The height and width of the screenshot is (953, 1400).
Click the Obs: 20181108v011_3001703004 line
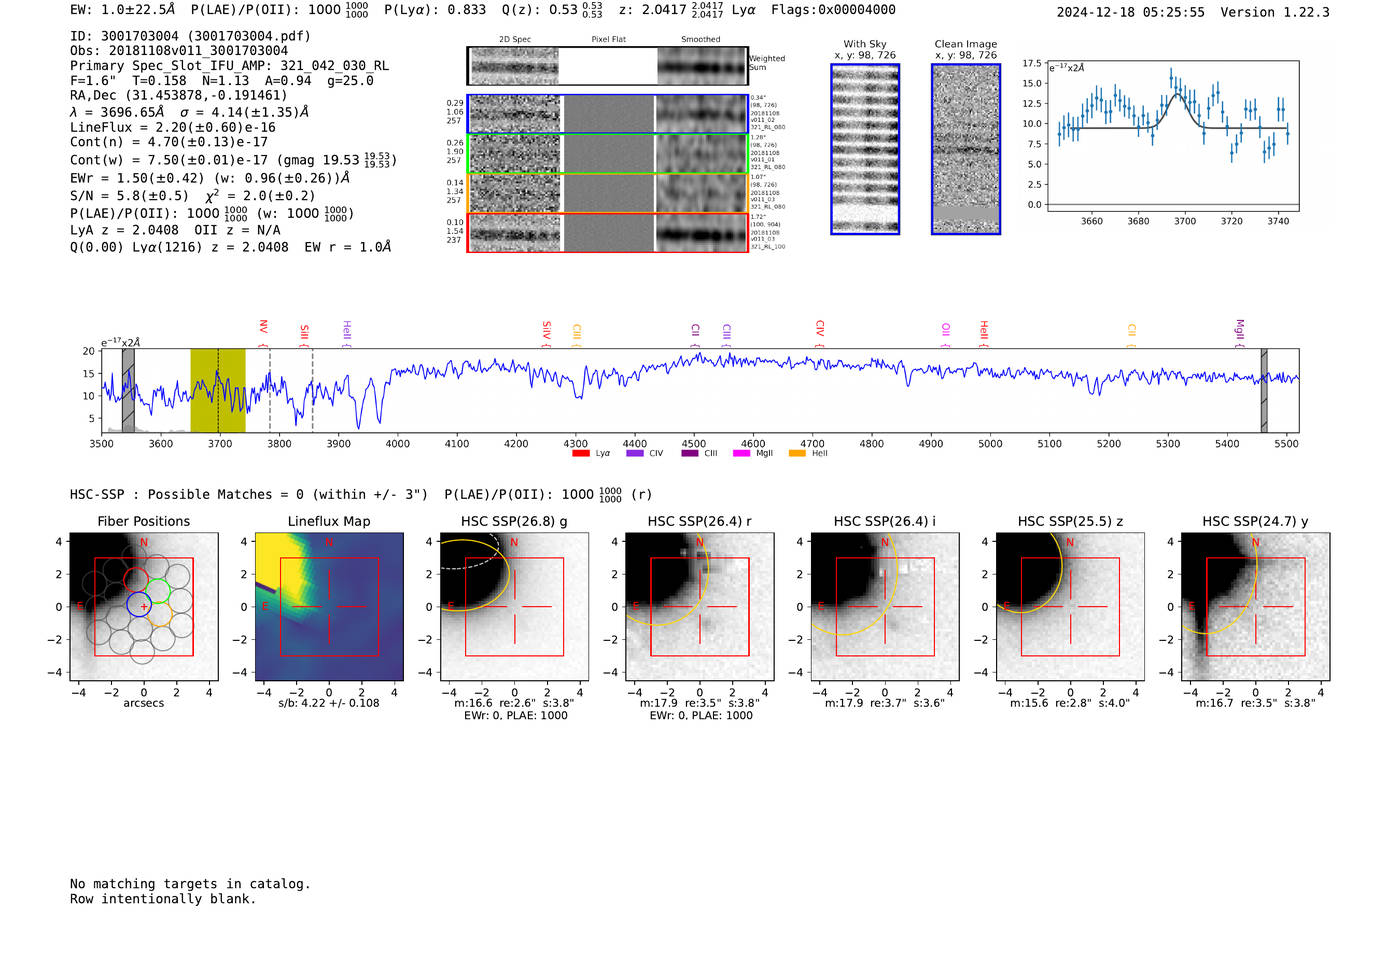pos(179,51)
